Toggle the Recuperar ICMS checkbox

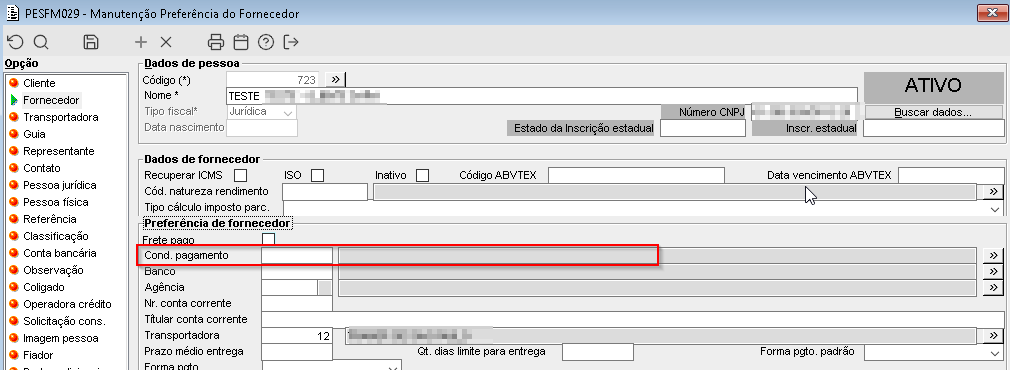point(240,175)
